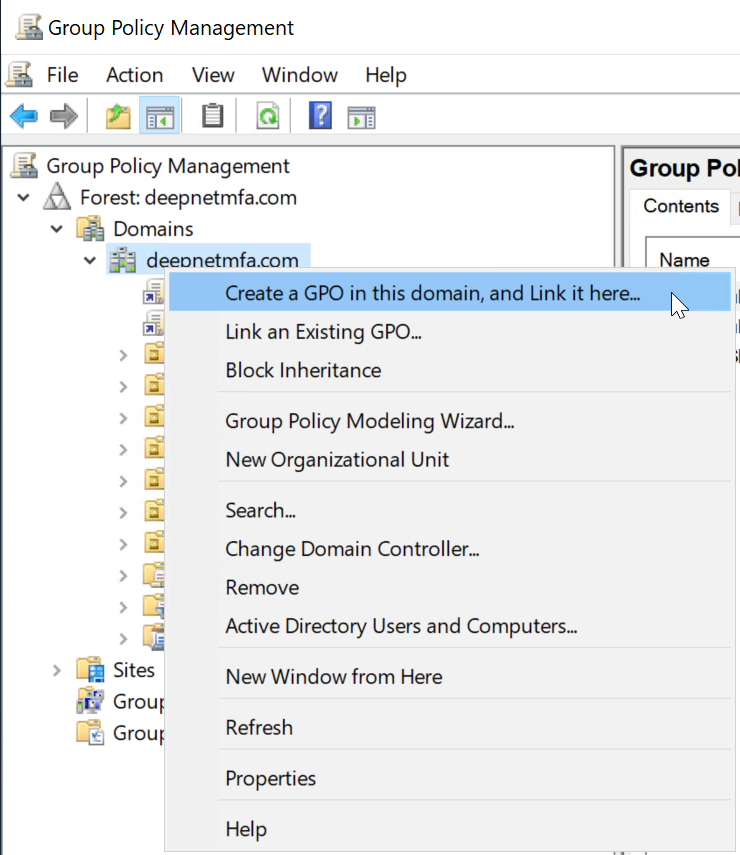Open Help via blue question mark icon
The image size is (740, 855).
[x=320, y=117]
